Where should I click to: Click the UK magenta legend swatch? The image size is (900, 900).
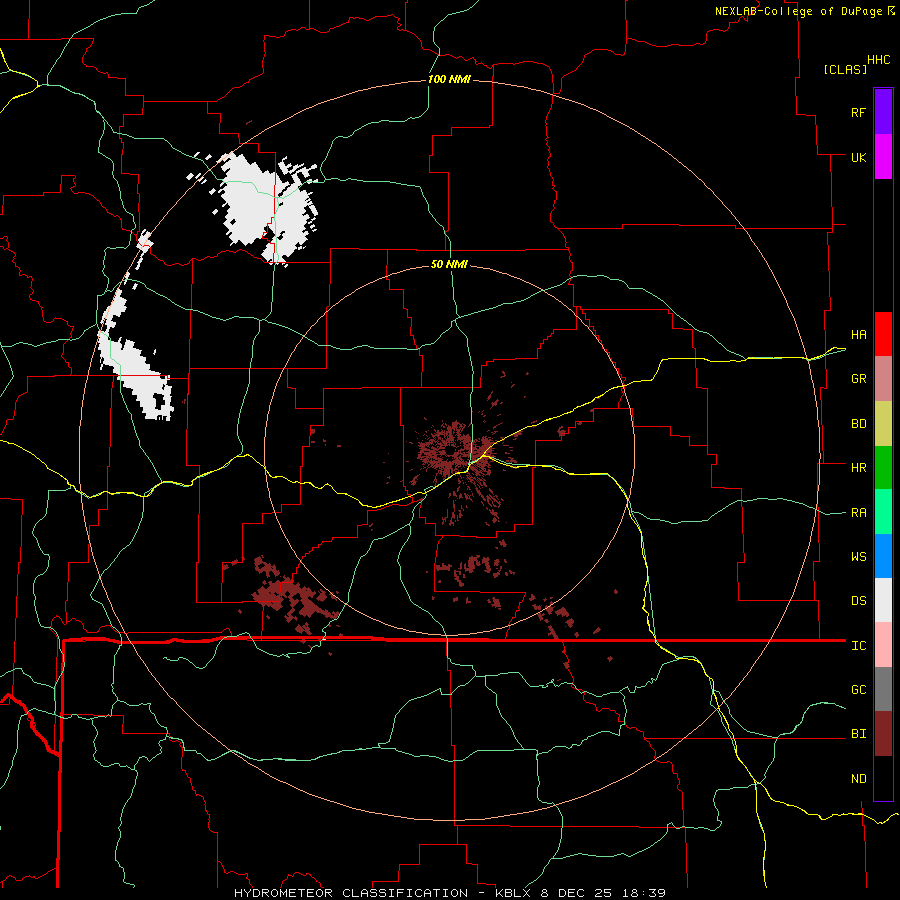coord(883,157)
